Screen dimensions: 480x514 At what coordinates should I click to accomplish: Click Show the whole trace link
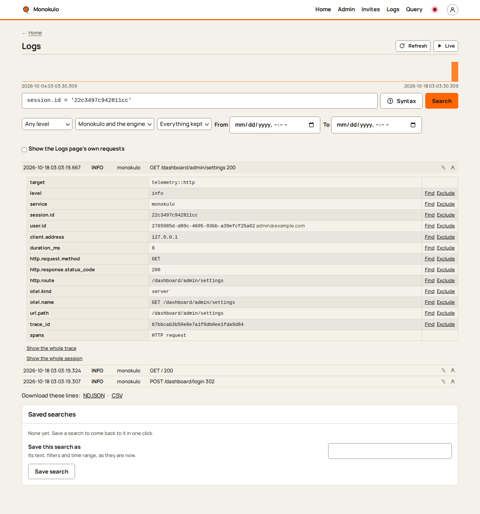click(51, 348)
